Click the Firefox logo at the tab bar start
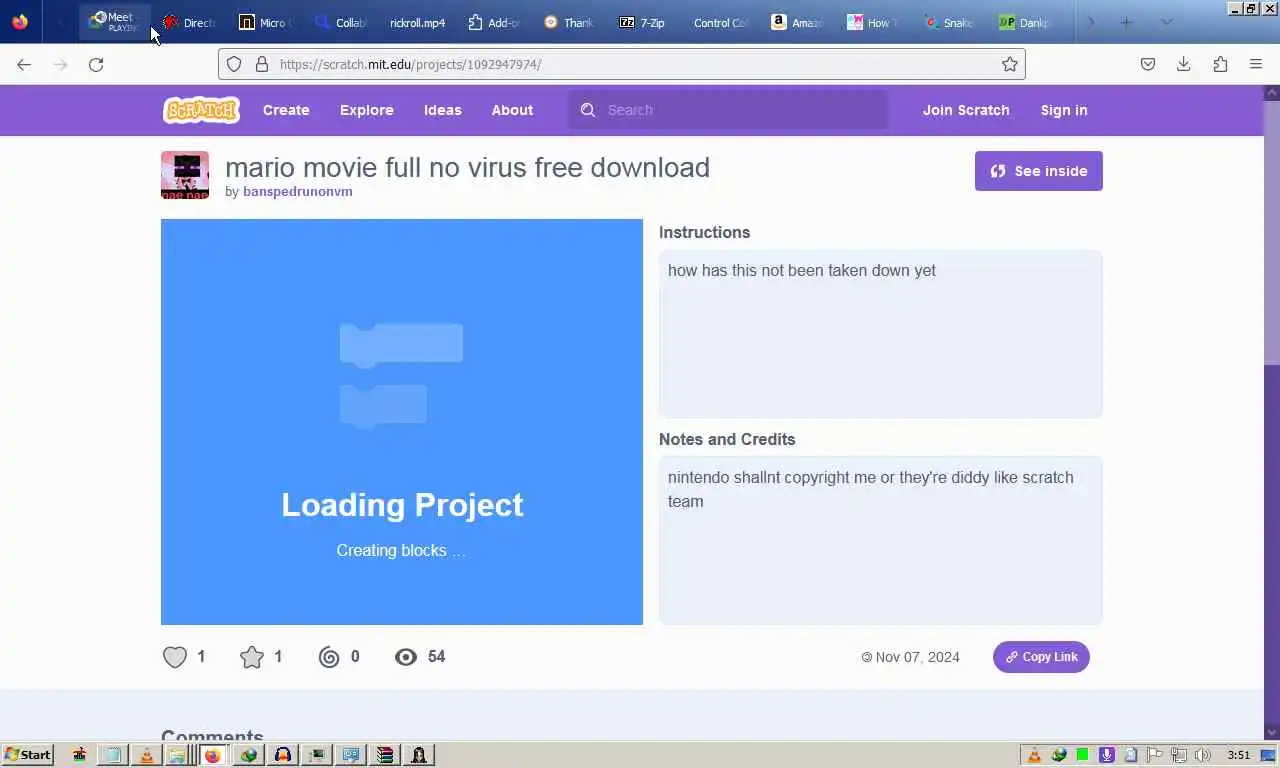Screen dimensions: 1280x768 20,22
